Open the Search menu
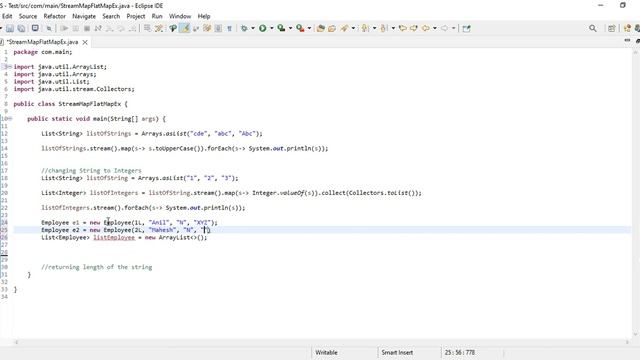 click(x=111, y=16)
